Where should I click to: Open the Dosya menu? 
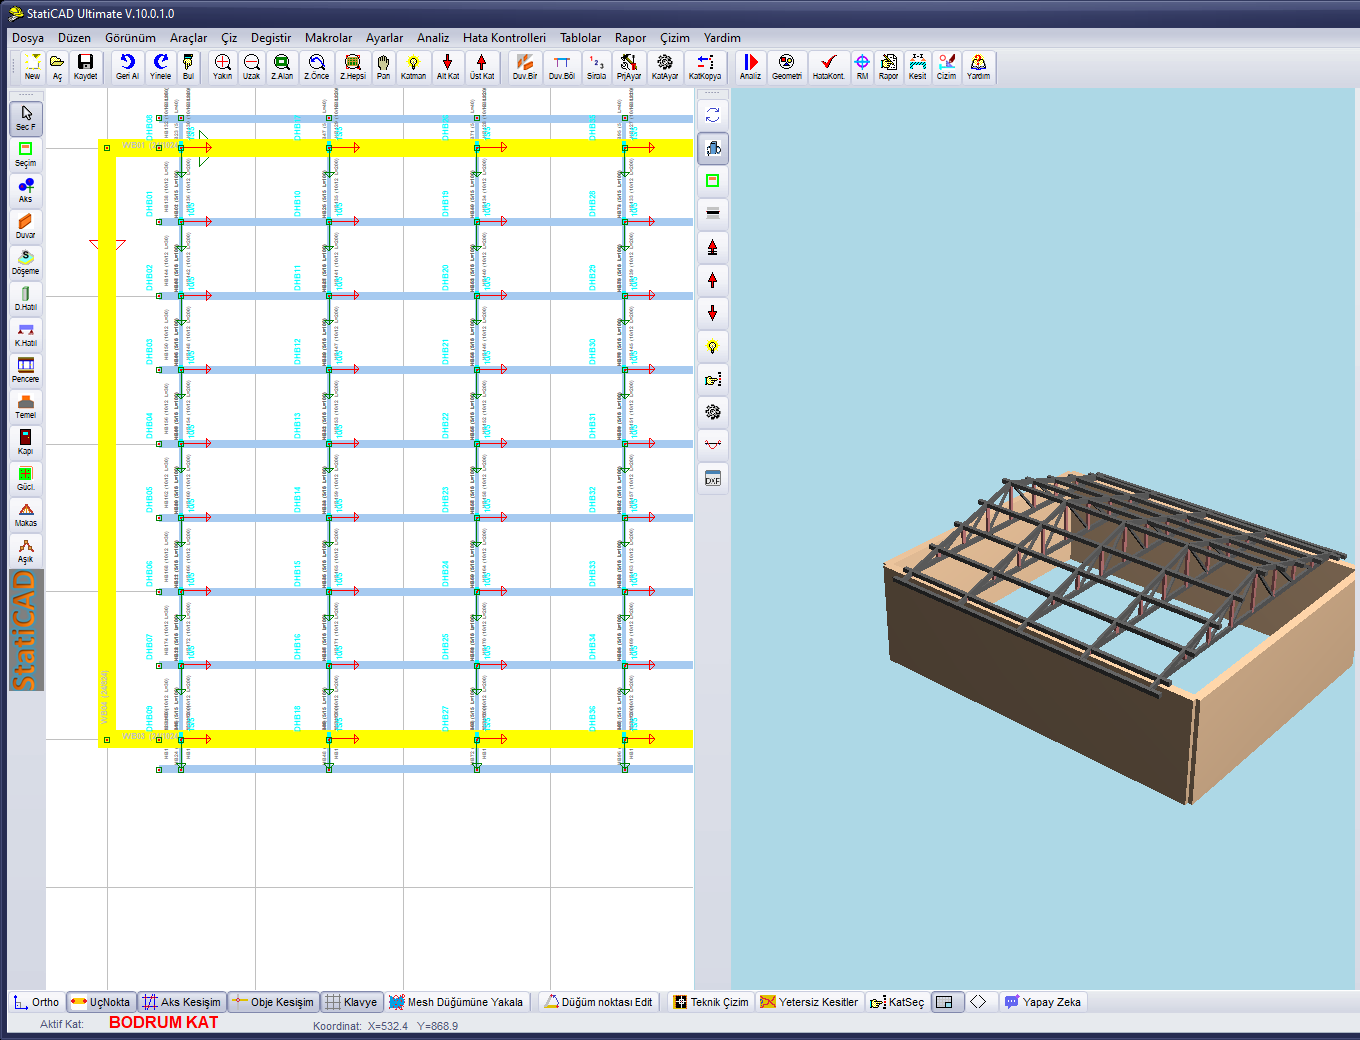[x=28, y=38]
